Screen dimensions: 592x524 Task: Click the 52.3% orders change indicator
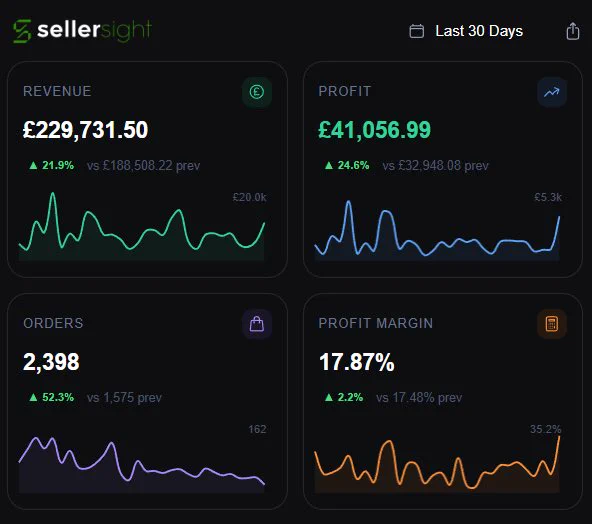pos(51,397)
